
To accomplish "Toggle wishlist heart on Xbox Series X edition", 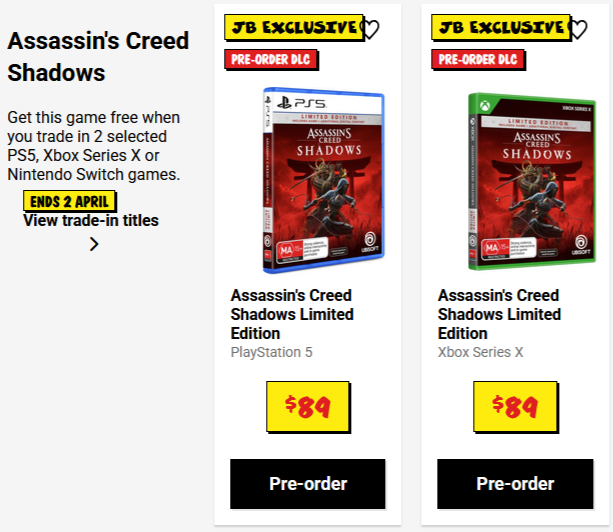I will coord(577,29).
